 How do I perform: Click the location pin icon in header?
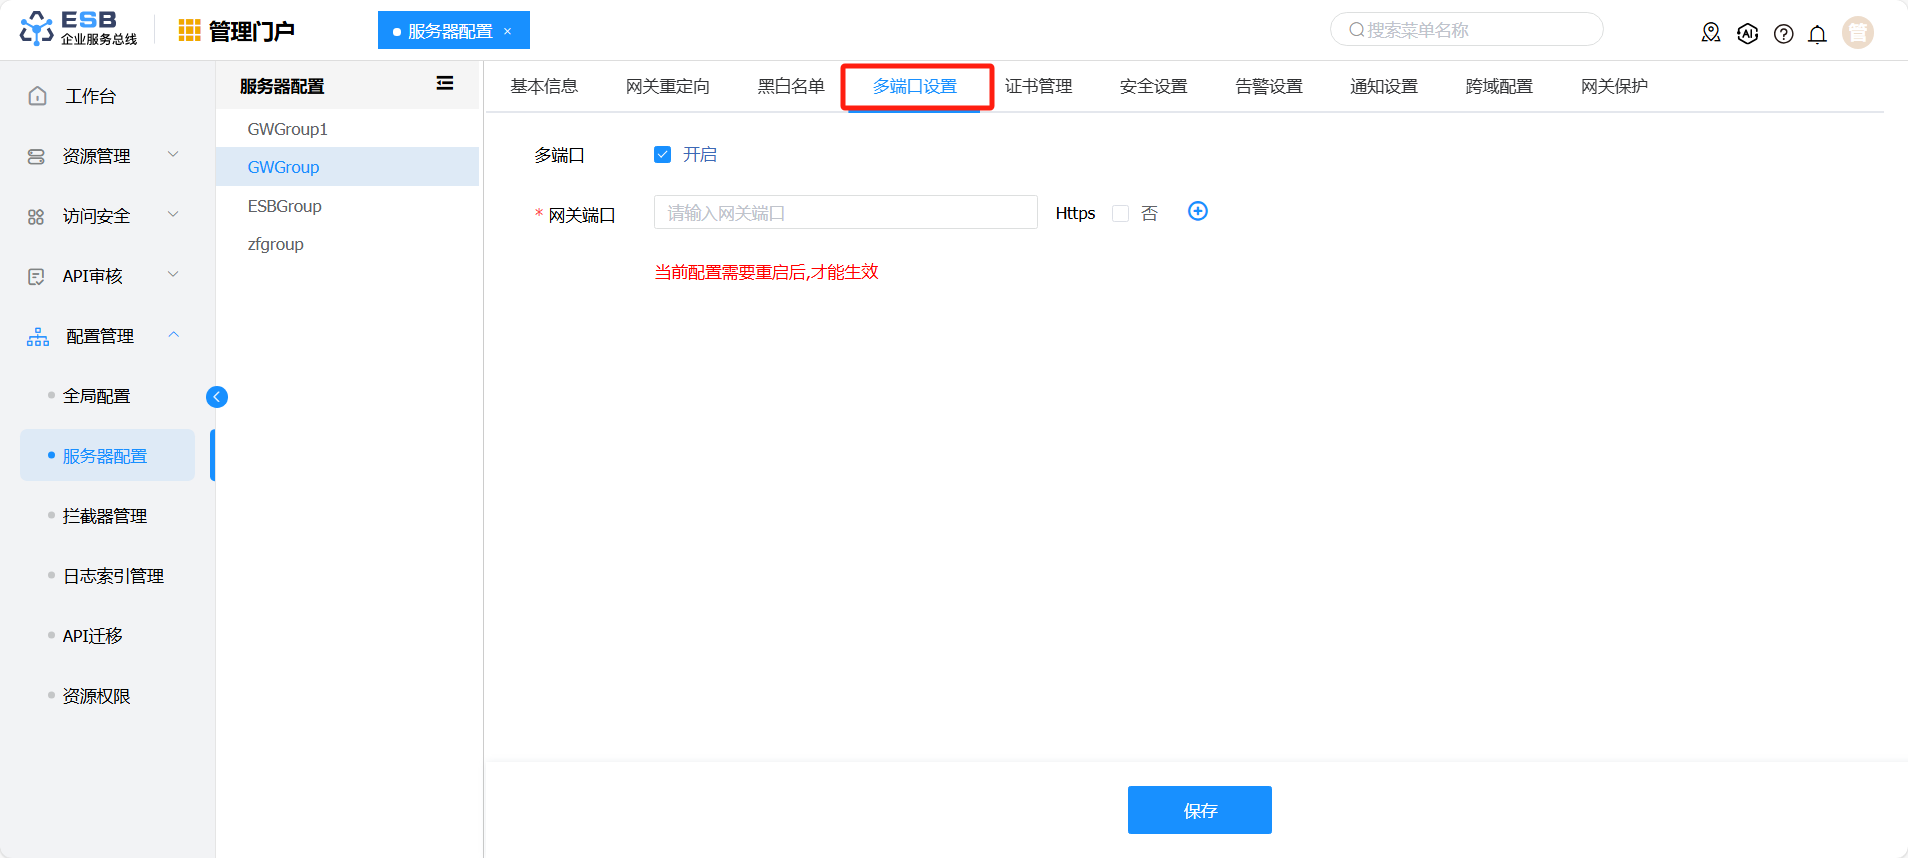(x=1711, y=33)
